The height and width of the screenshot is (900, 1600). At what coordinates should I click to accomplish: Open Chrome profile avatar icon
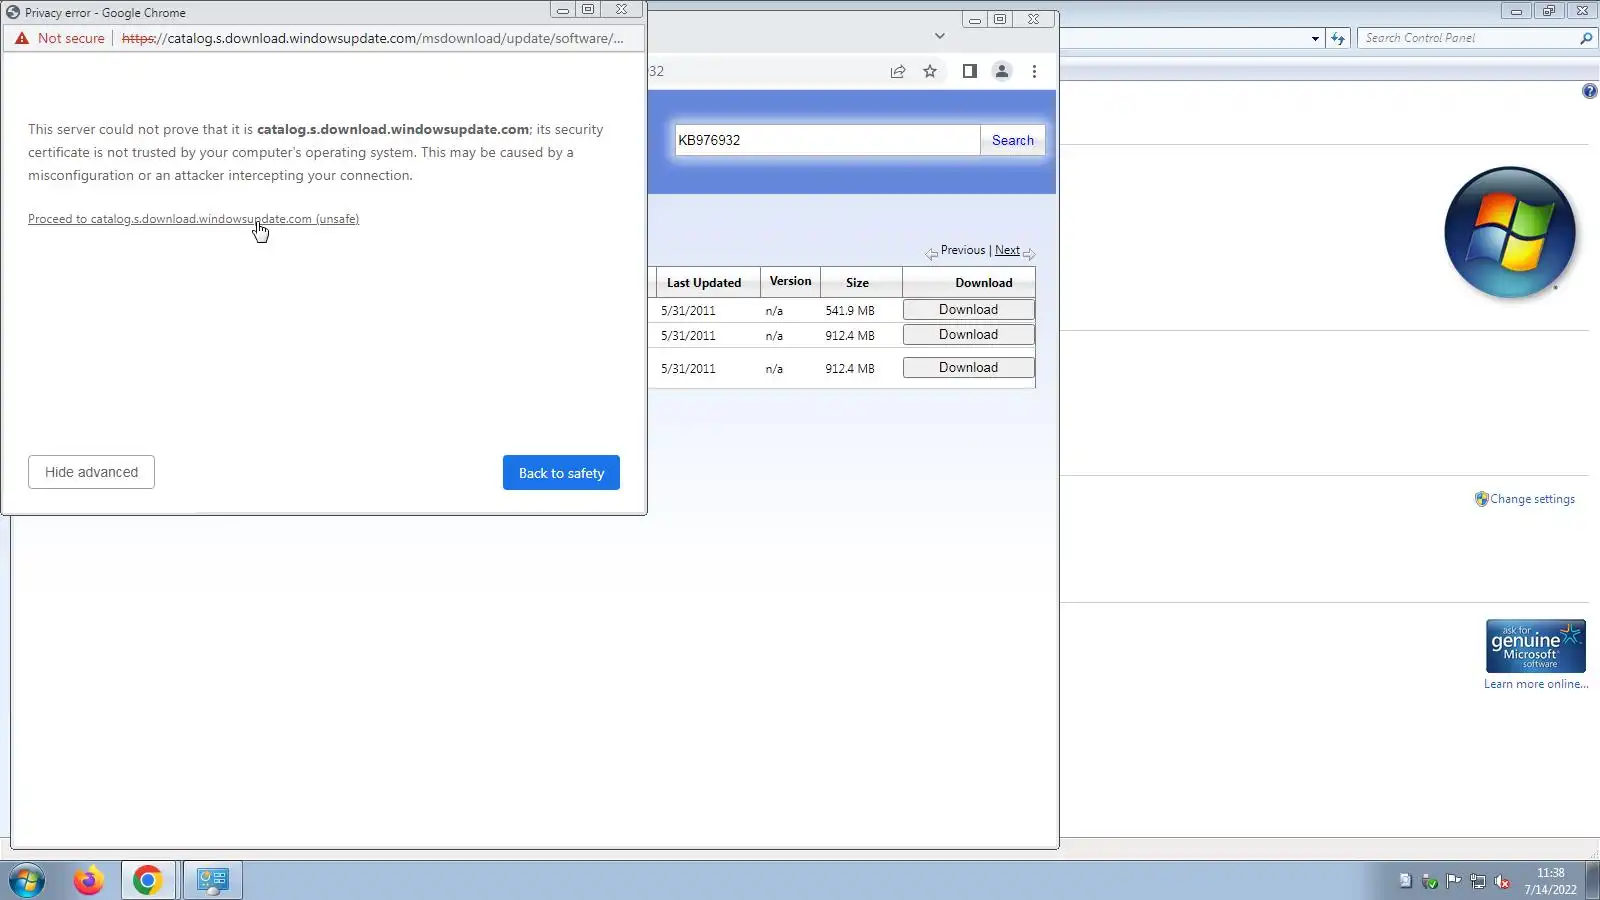pyautogui.click(x=1001, y=71)
